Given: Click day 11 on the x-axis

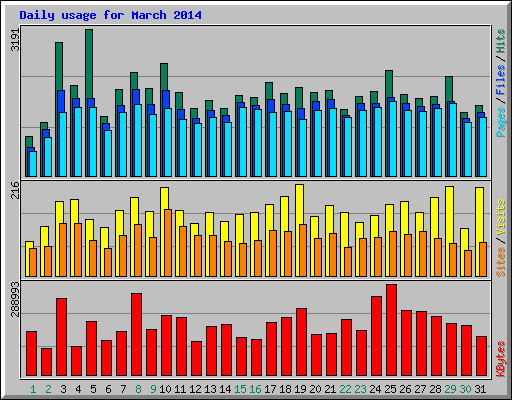Looking at the screenshot, I should (180, 389).
